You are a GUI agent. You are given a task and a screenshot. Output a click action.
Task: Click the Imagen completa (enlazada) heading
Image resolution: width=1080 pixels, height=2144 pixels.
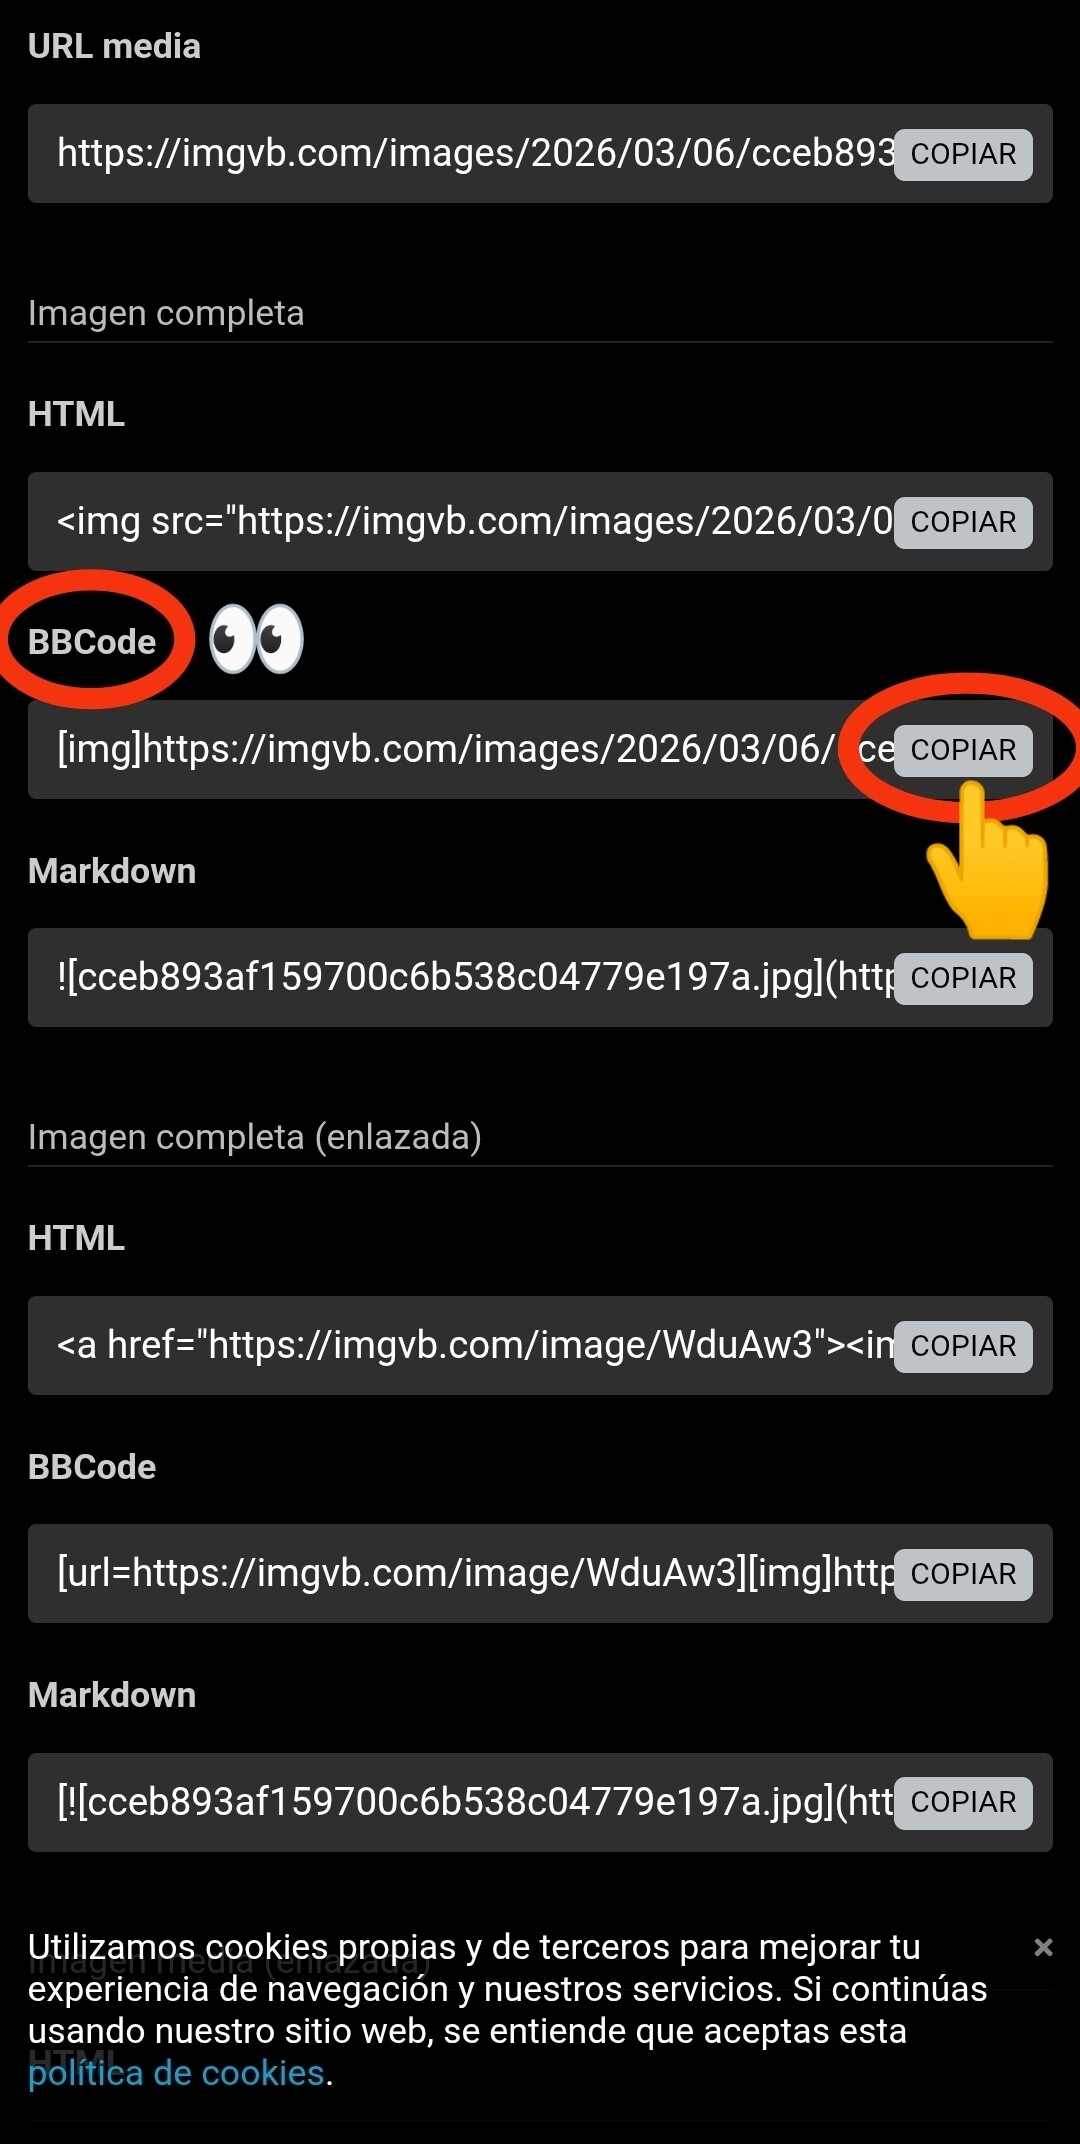255,1137
